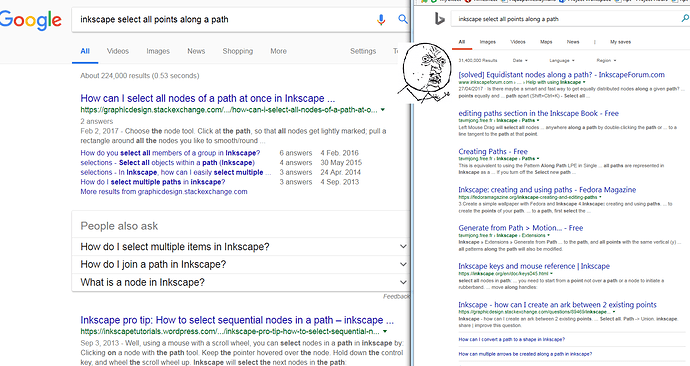Switch to Google News tab
The width and height of the screenshot is (690, 366).
(x=196, y=51)
